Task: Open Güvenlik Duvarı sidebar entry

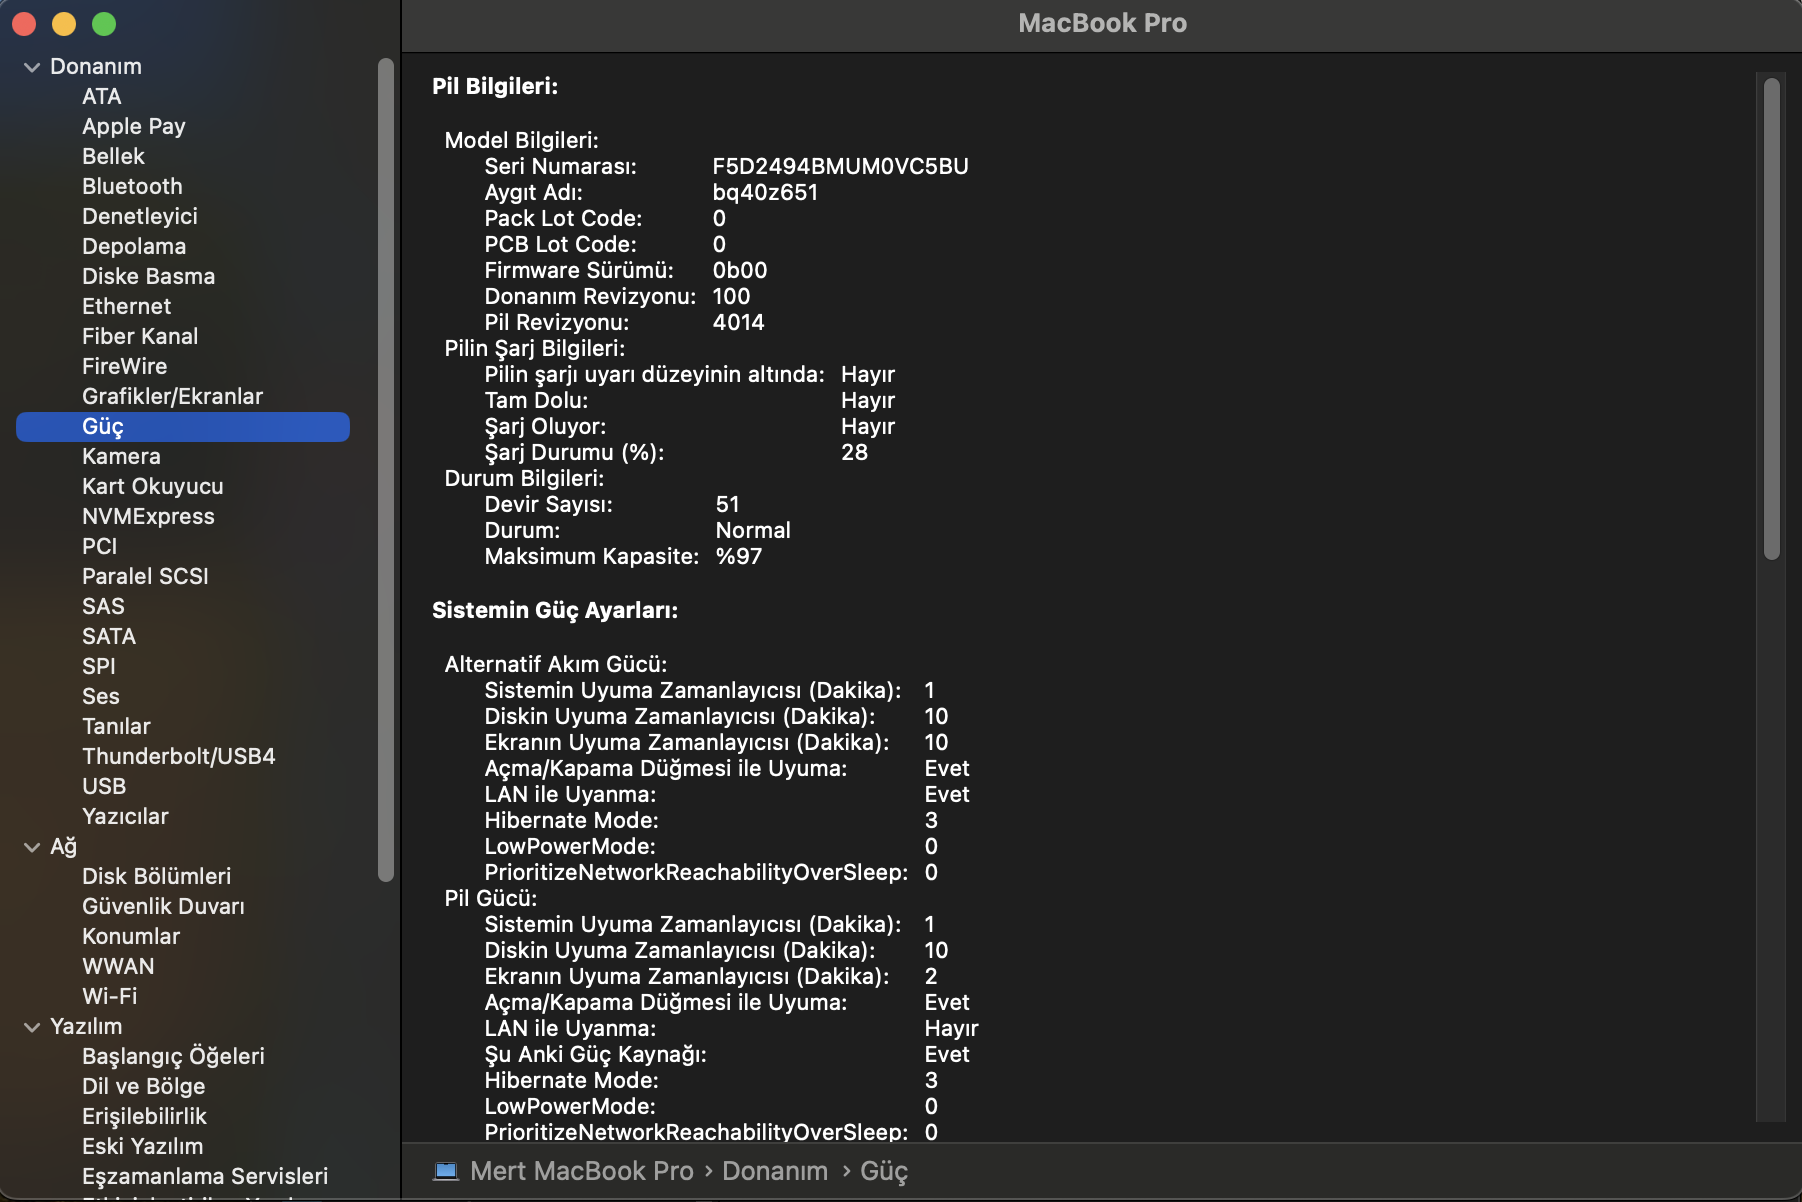Action: 163,906
